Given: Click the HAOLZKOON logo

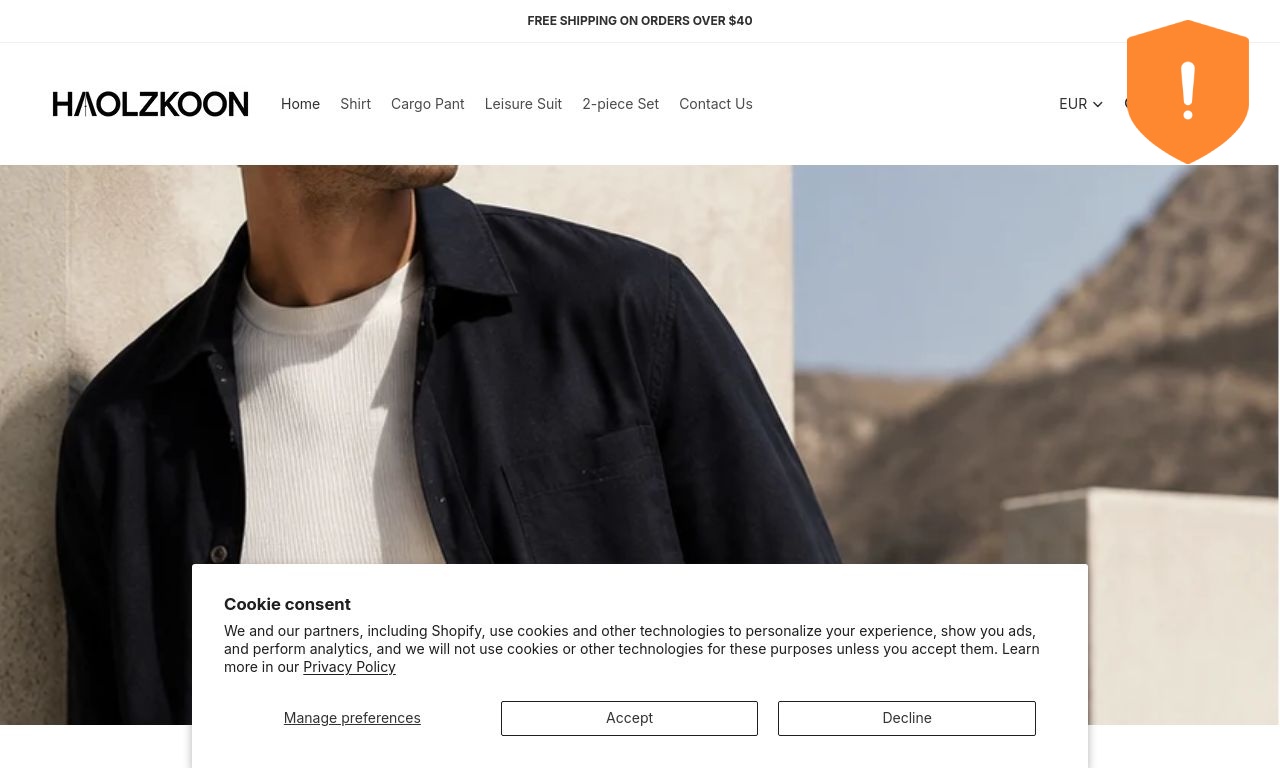Looking at the screenshot, I should pos(150,104).
